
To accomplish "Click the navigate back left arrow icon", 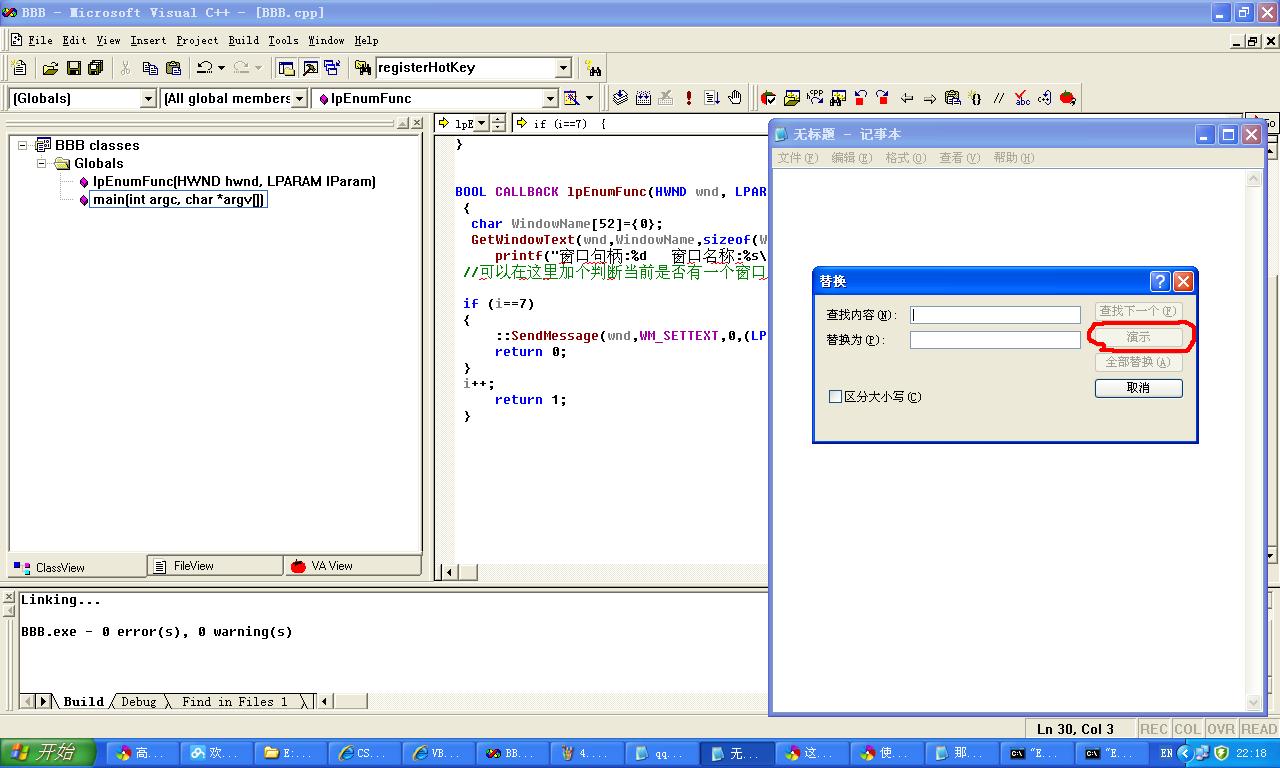I will (x=907, y=98).
